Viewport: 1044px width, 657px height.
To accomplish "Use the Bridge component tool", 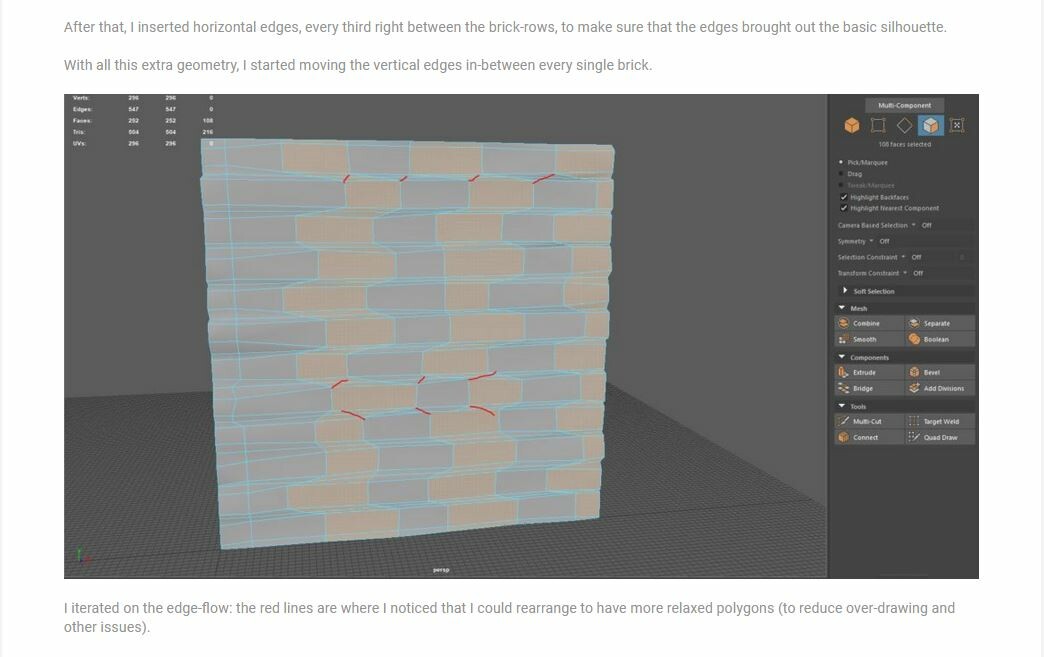I will pos(868,388).
